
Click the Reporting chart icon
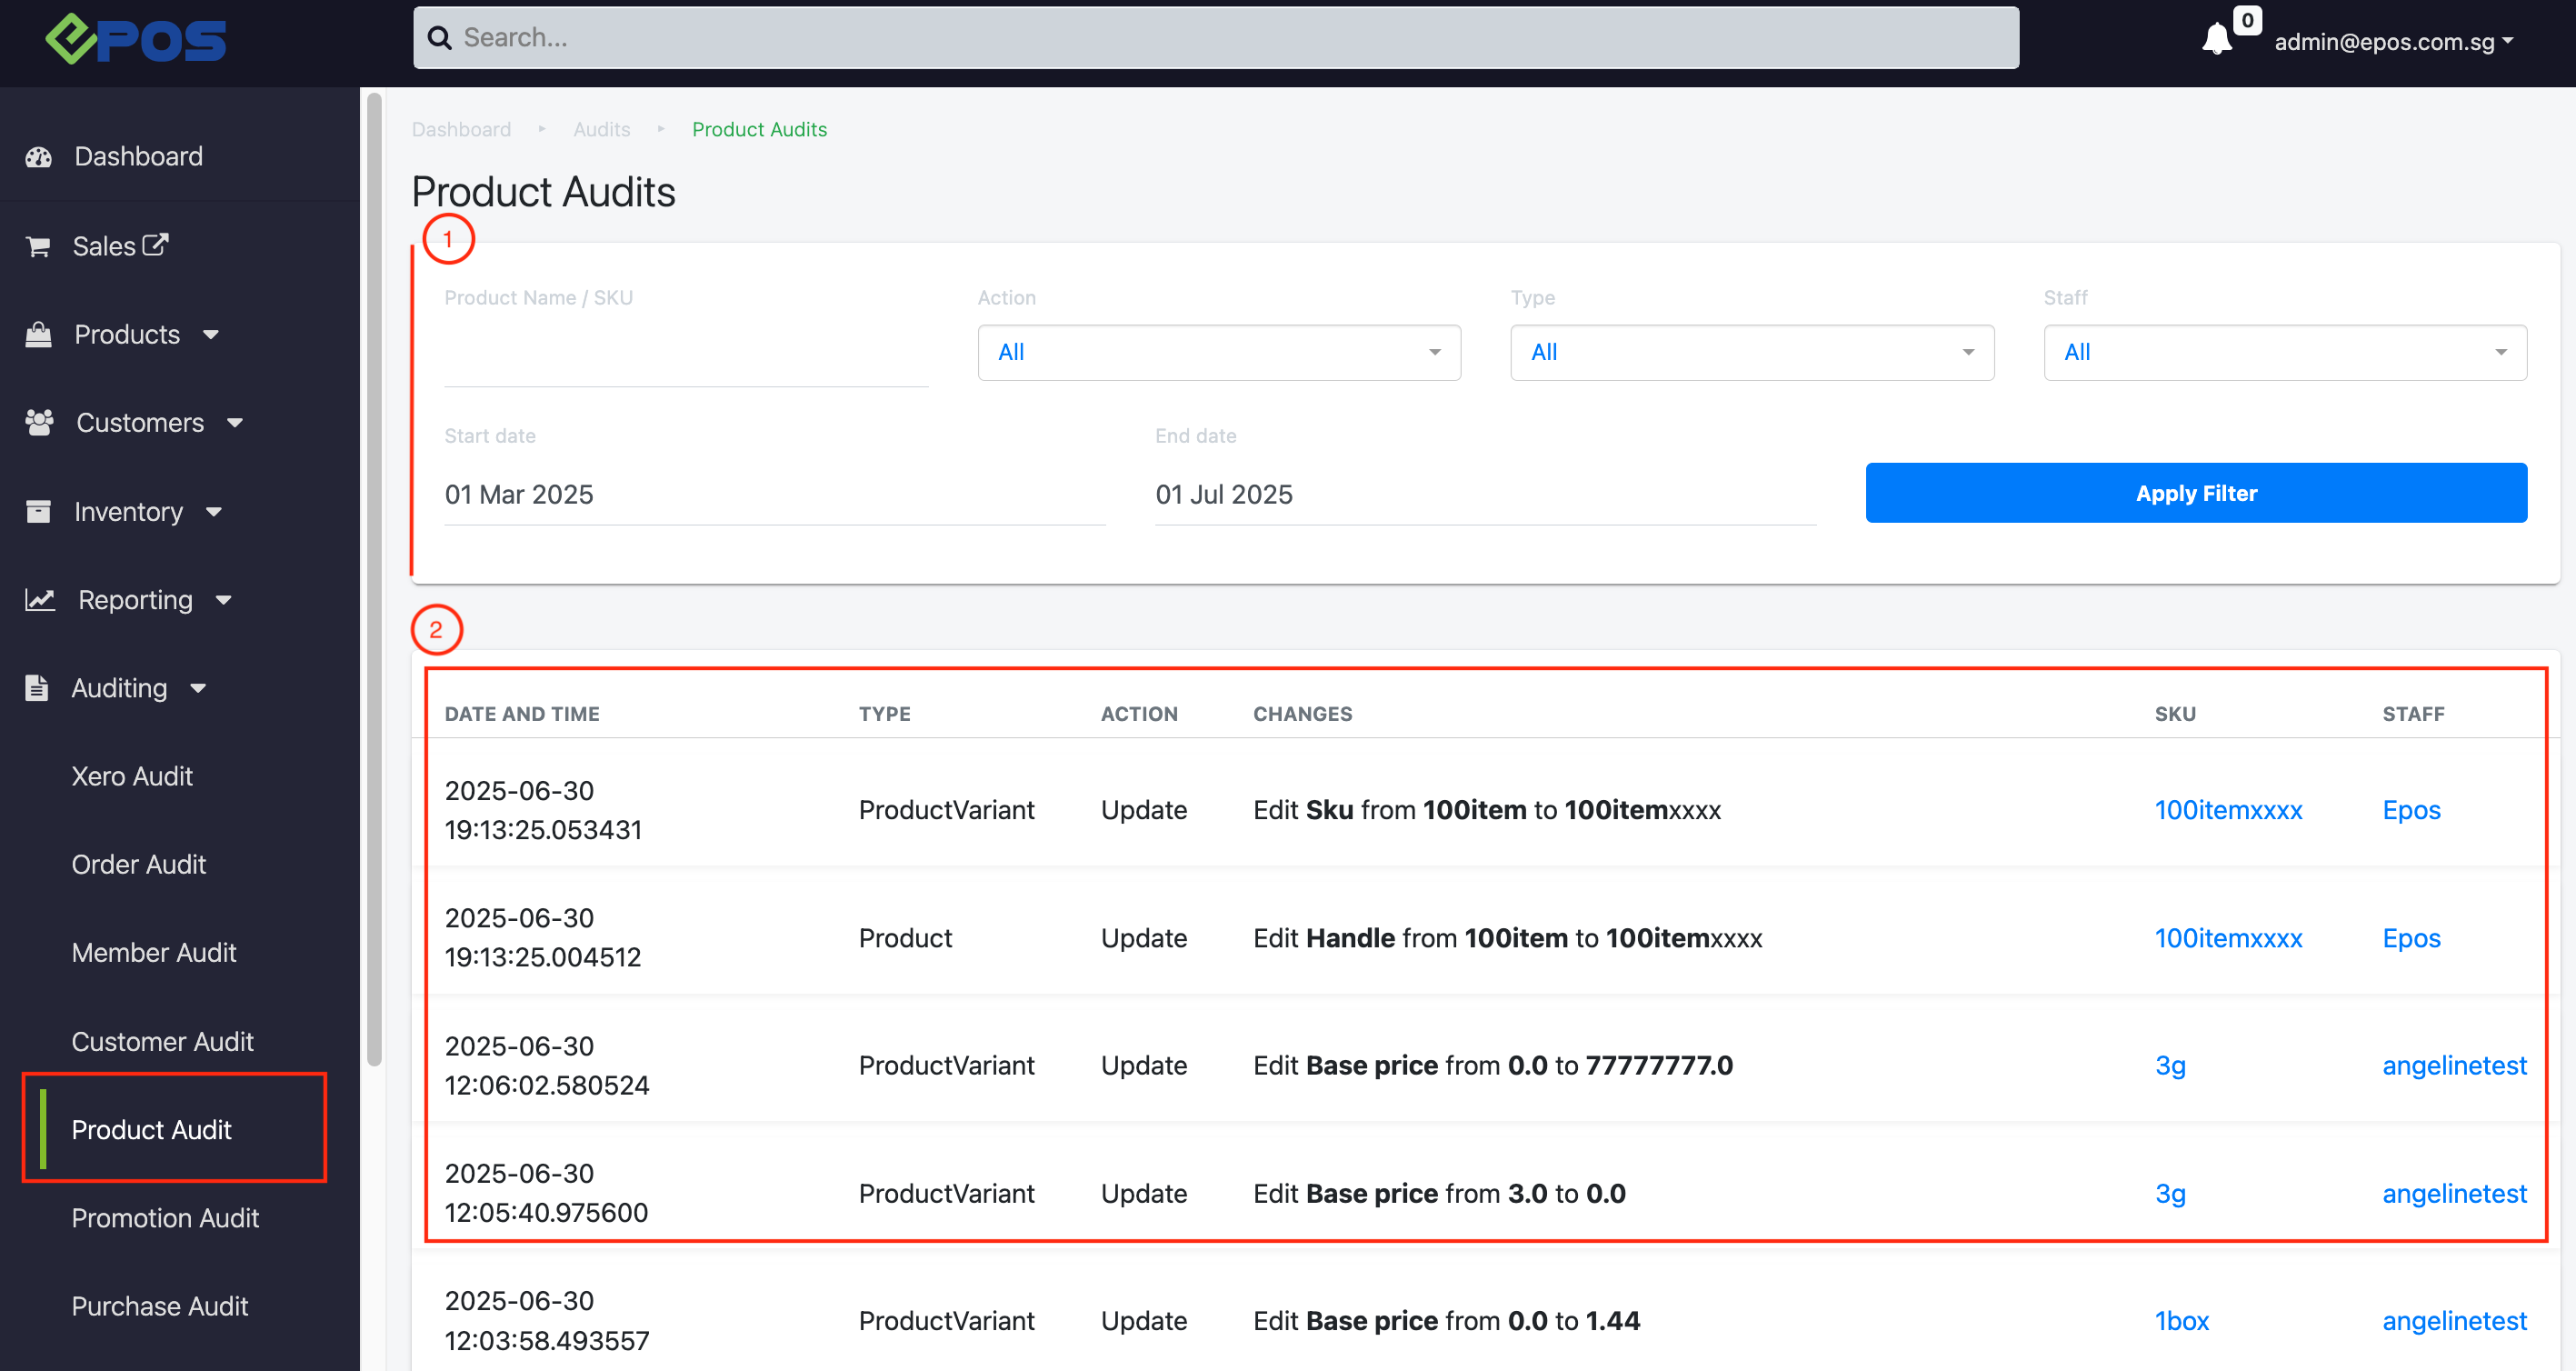(x=39, y=600)
